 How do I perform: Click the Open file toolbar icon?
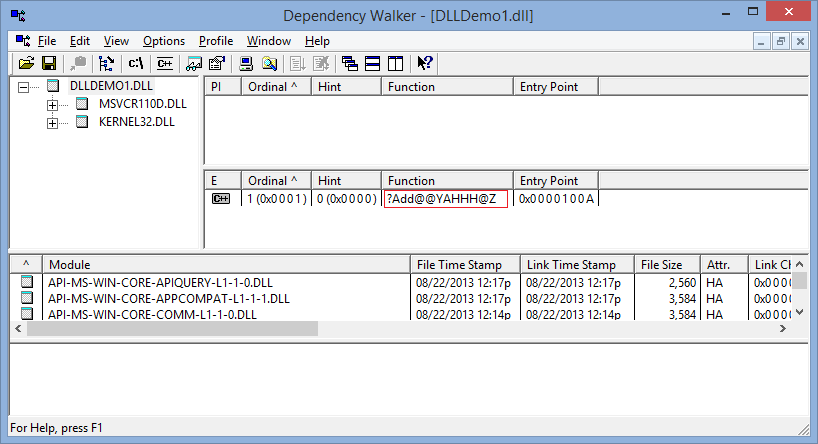point(27,64)
